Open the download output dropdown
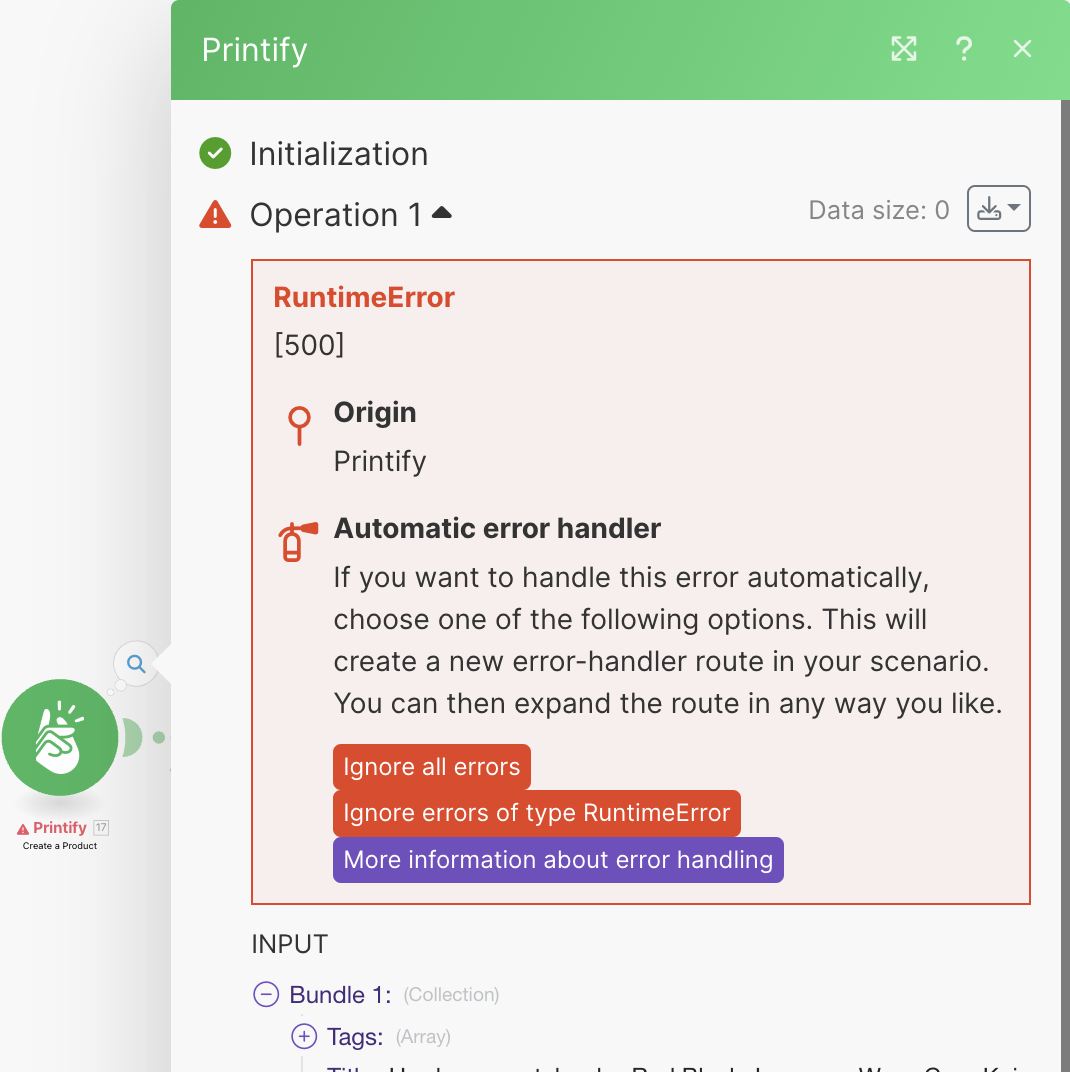 [998, 209]
